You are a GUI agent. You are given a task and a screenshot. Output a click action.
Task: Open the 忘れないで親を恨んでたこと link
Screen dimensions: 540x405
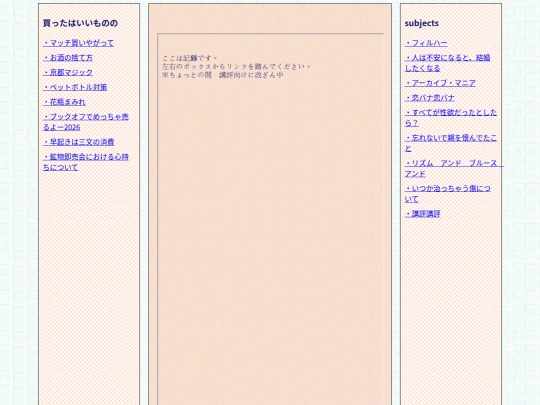coord(451,143)
